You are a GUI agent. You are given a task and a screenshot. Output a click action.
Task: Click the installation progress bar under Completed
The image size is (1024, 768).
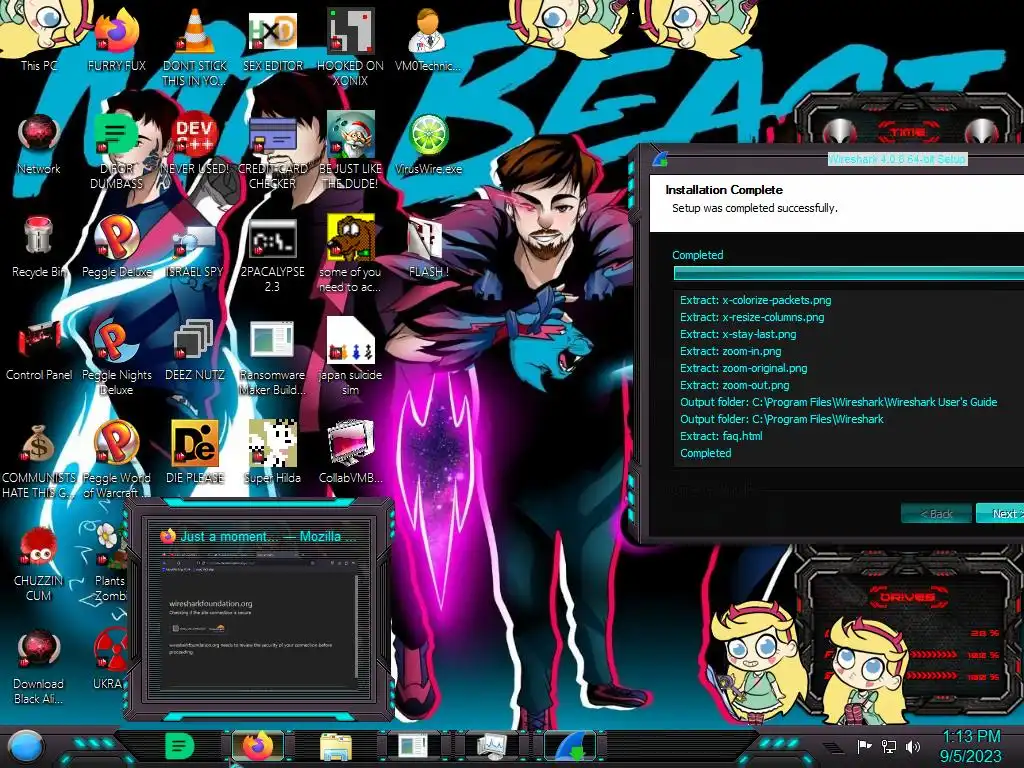(849, 273)
